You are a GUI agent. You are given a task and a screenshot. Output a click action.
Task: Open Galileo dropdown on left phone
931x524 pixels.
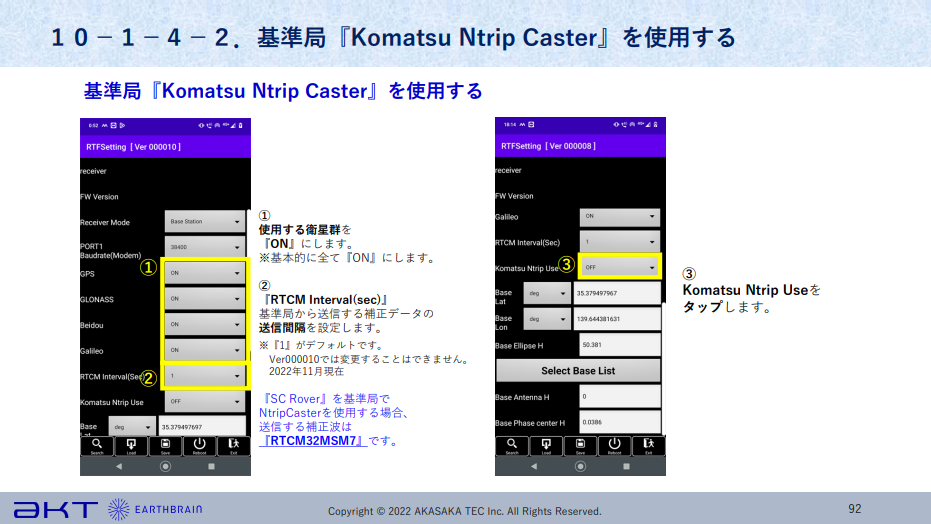205,350
